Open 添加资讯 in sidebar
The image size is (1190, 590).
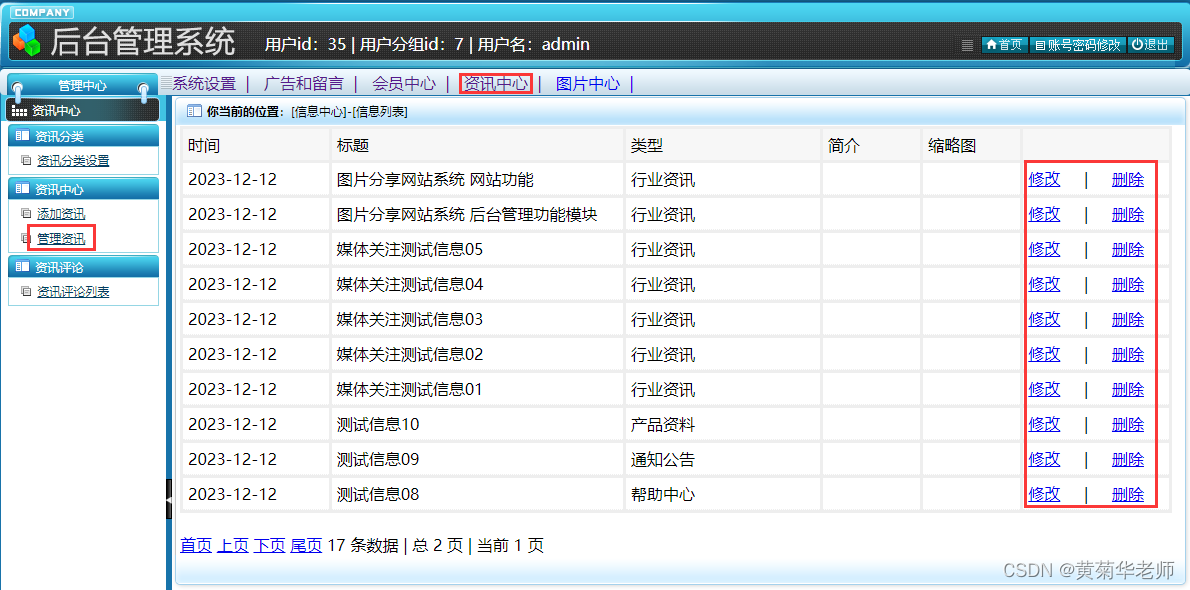point(61,214)
